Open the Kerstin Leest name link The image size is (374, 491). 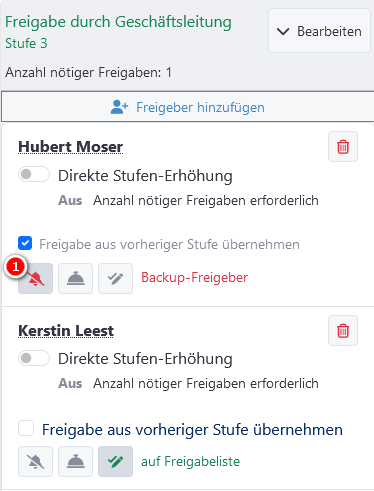66,331
